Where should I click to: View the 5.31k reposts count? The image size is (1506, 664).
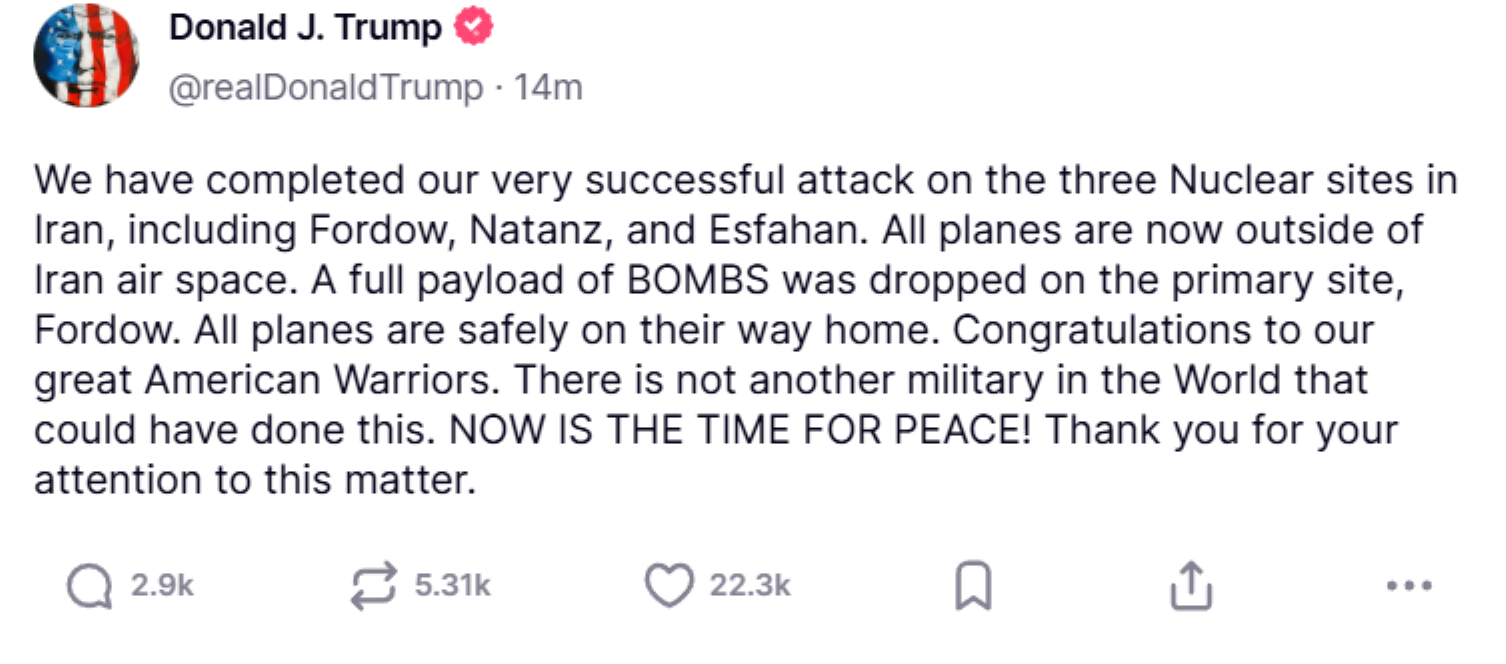[452, 586]
